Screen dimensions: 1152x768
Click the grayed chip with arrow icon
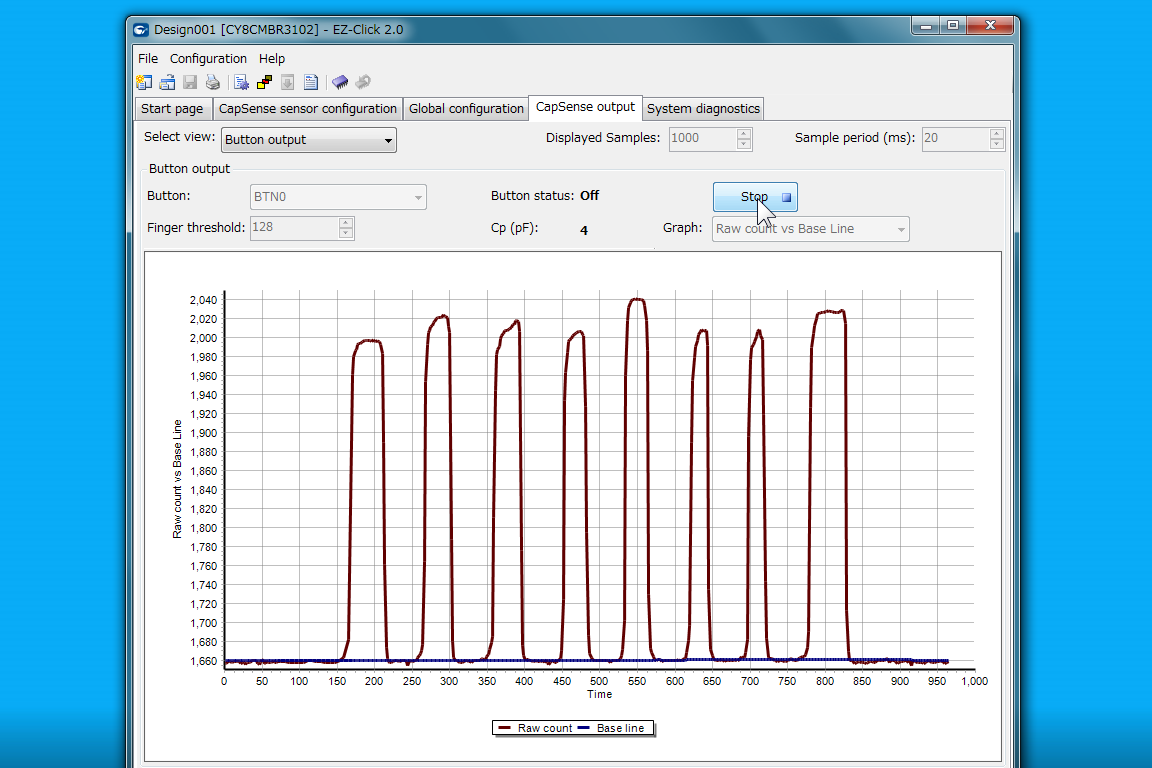pyautogui.click(x=363, y=82)
